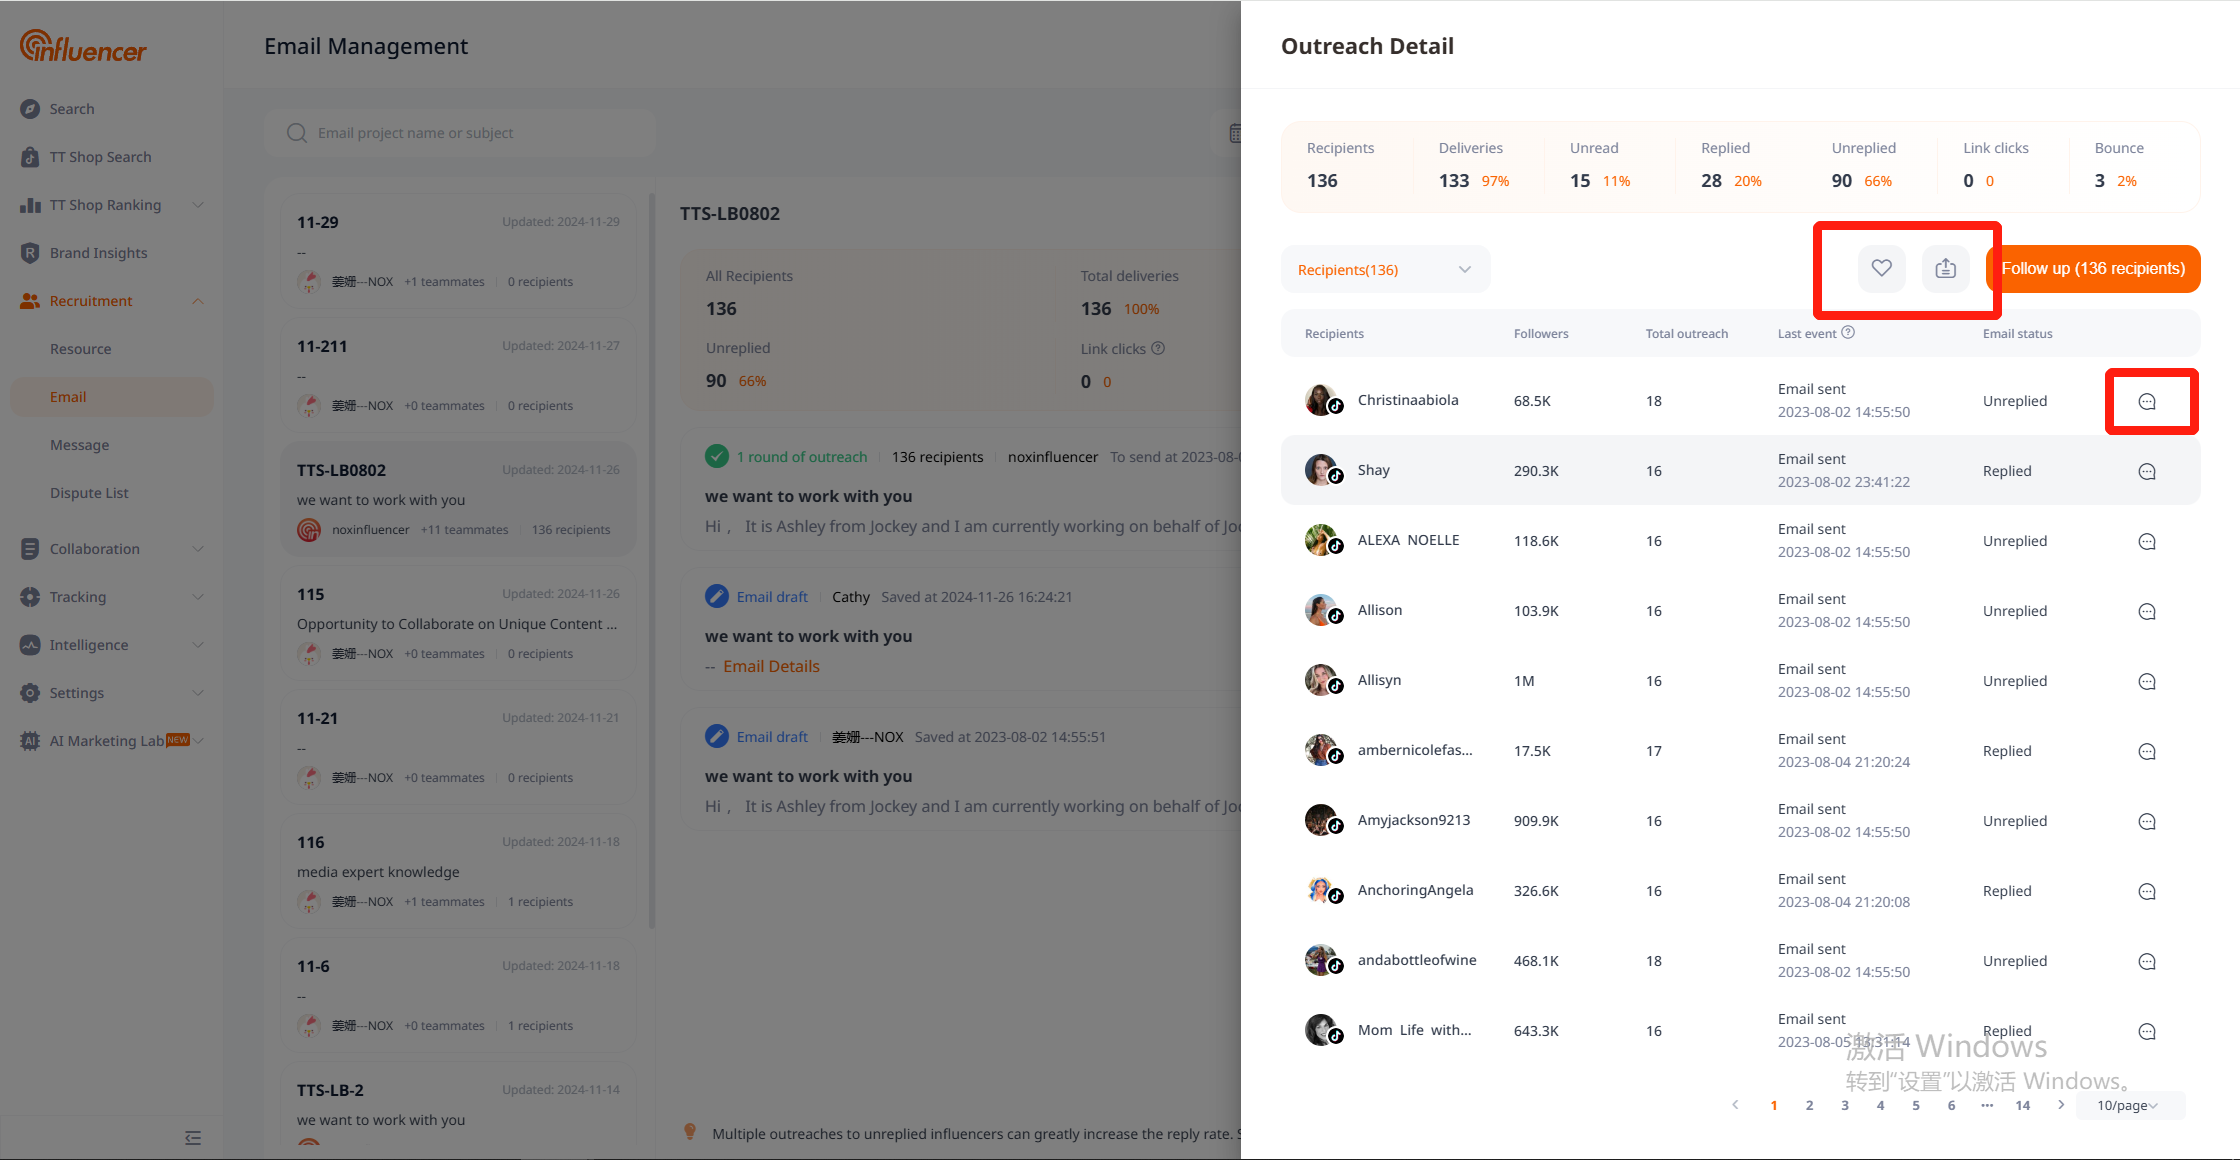
Task: Click Christinaabiola's avatar thumbnail
Action: tap(1321, 400)
